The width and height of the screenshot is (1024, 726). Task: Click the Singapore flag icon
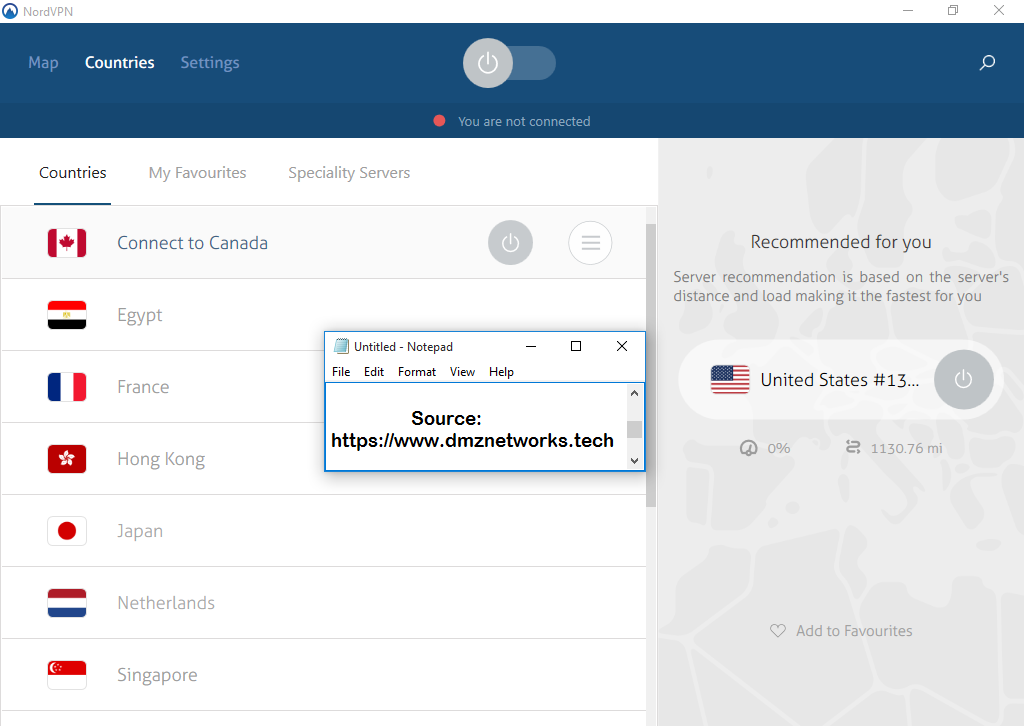(67, 675)
